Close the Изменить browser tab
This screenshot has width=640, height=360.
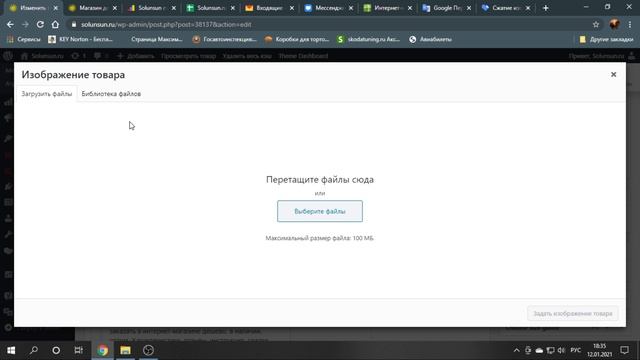tap(56, 8)
